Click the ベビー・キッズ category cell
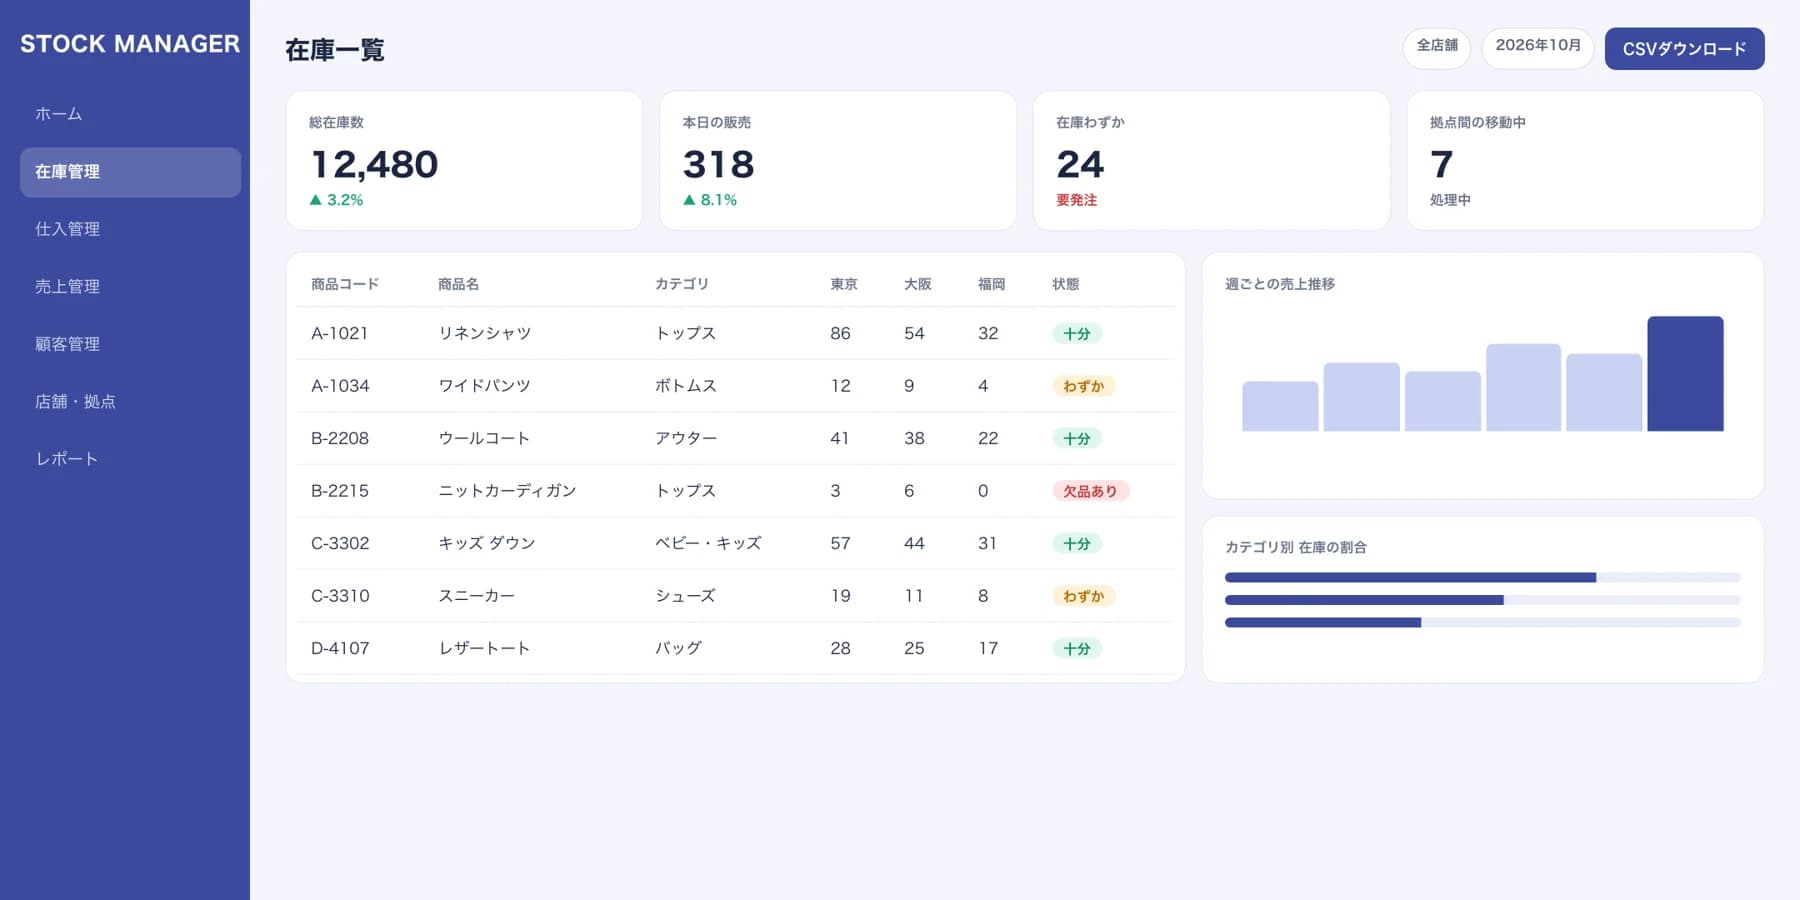Image resolution: width=1800 pixels, height=900 pixels. (x=708, y=543)
